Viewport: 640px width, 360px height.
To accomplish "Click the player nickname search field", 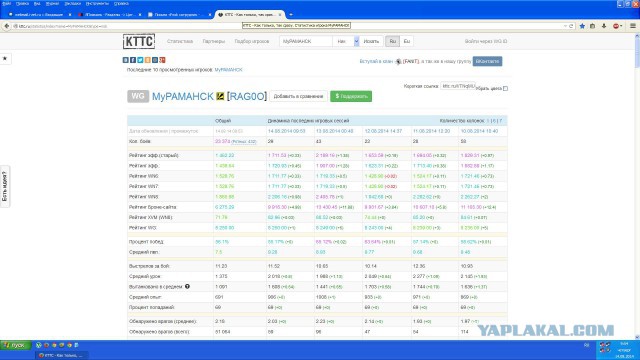I will click(x=306, y=41).
